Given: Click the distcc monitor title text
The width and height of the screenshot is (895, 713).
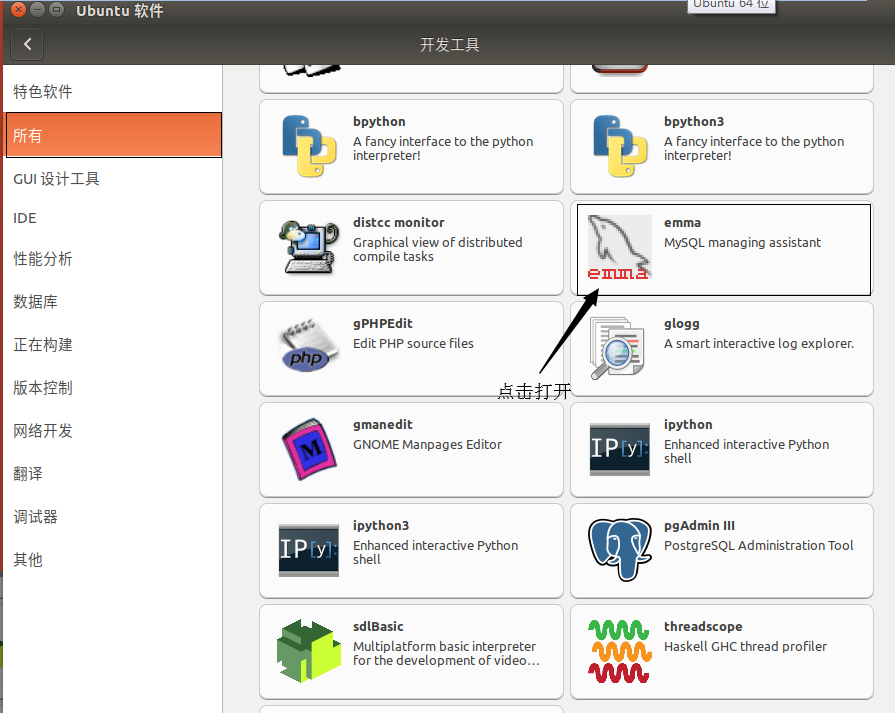Looking at the screenshot, I should 398,223.
